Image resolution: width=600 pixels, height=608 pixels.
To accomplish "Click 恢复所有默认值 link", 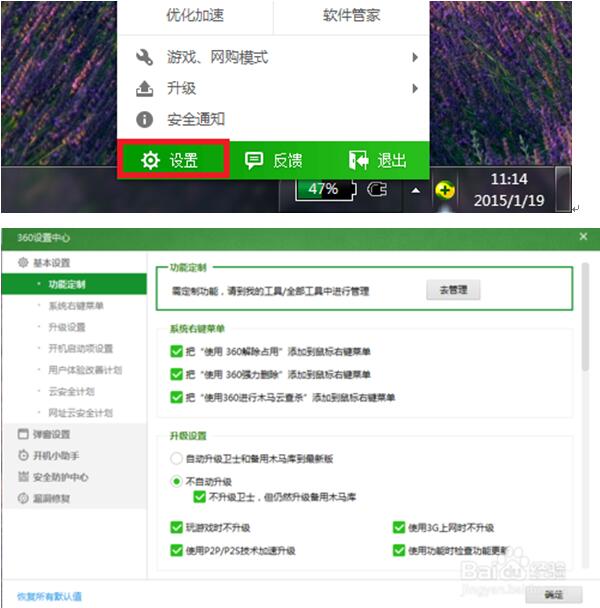I will tap(49, 596).
